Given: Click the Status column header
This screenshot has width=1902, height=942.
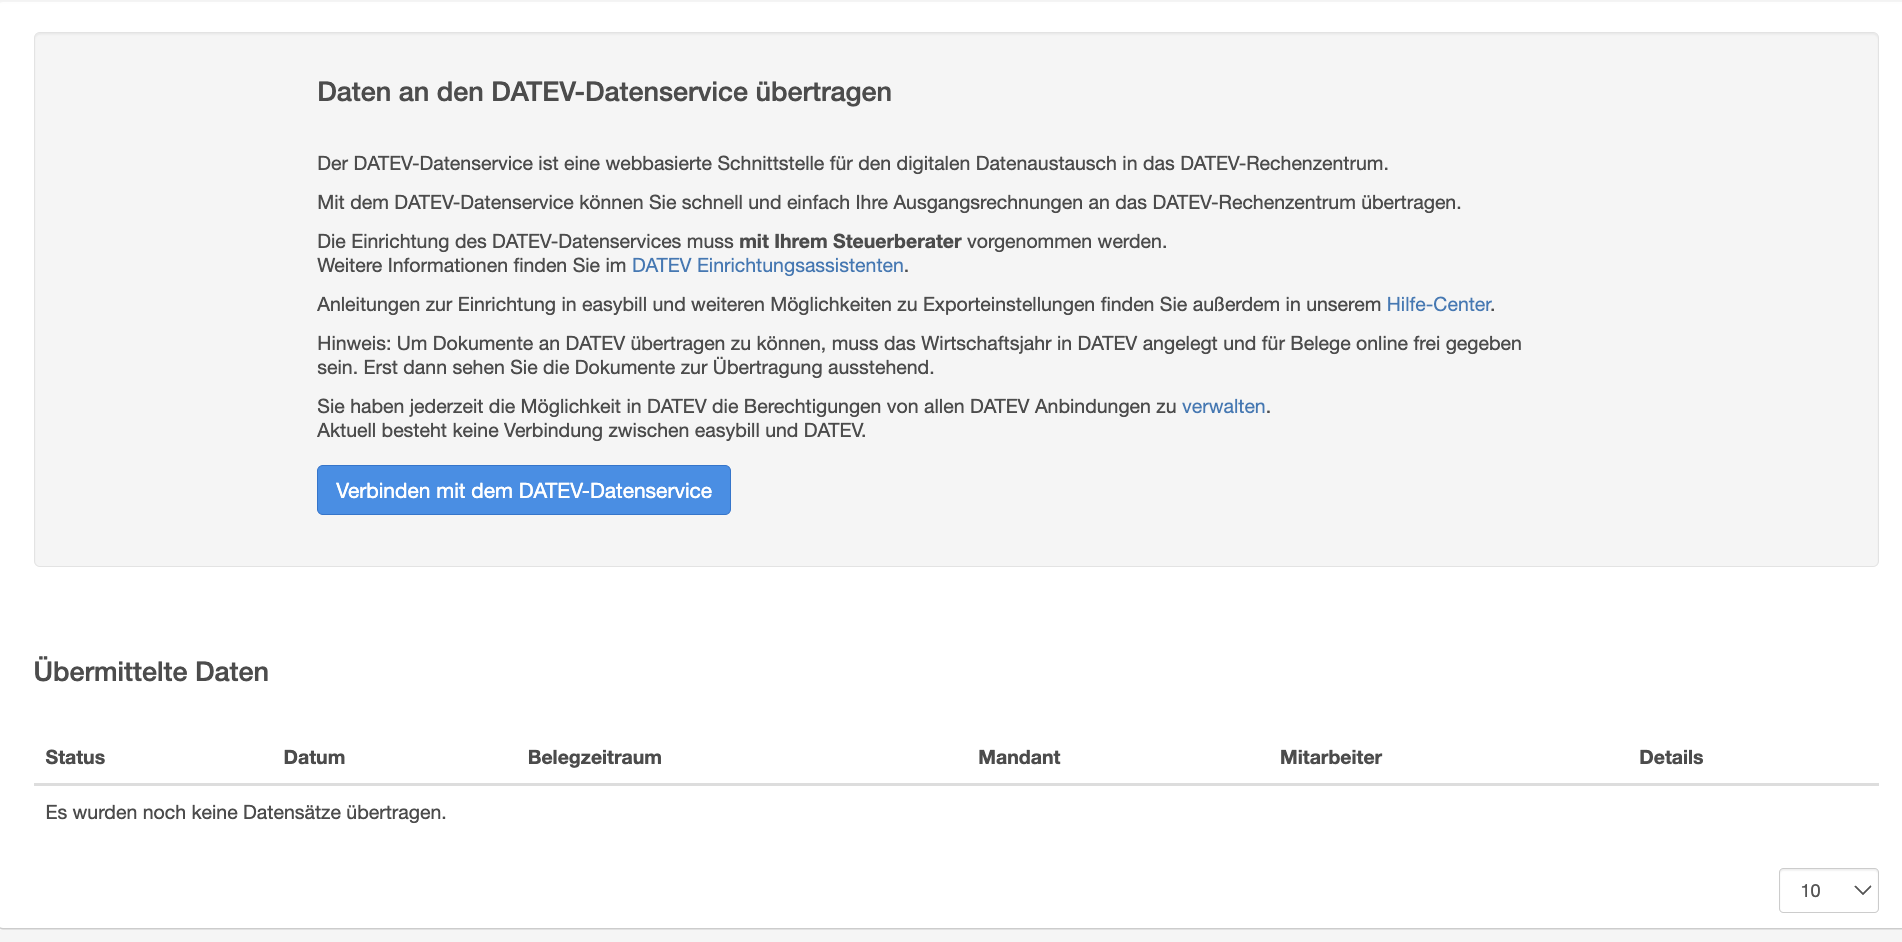Looking at the screenshot, I should point(75,757).
